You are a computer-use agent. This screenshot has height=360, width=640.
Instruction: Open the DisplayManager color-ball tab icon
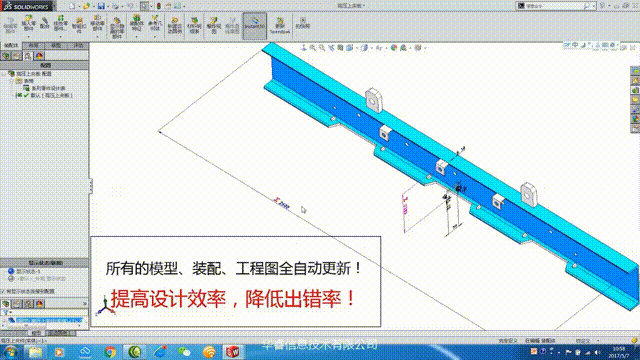click(x=39, y=56)
